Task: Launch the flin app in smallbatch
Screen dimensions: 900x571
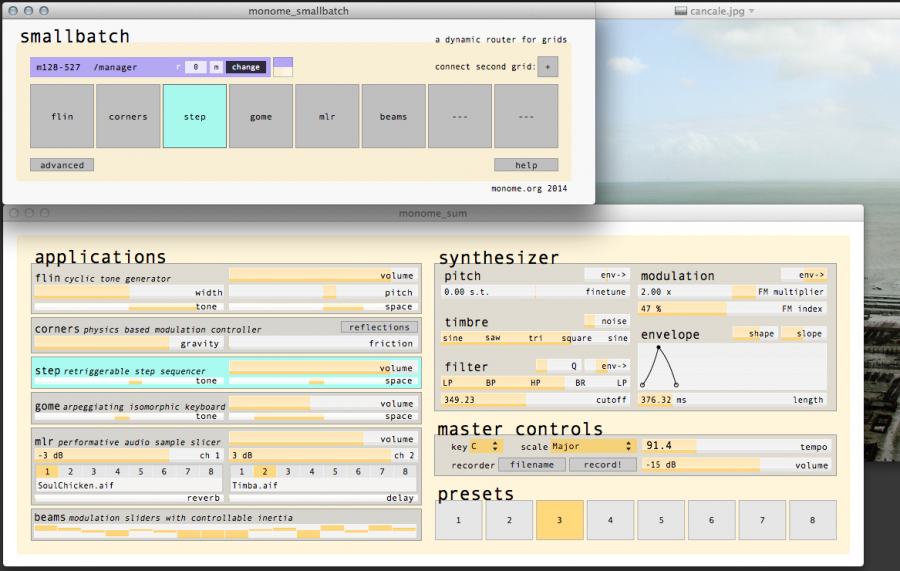Action: pos(62,116)
